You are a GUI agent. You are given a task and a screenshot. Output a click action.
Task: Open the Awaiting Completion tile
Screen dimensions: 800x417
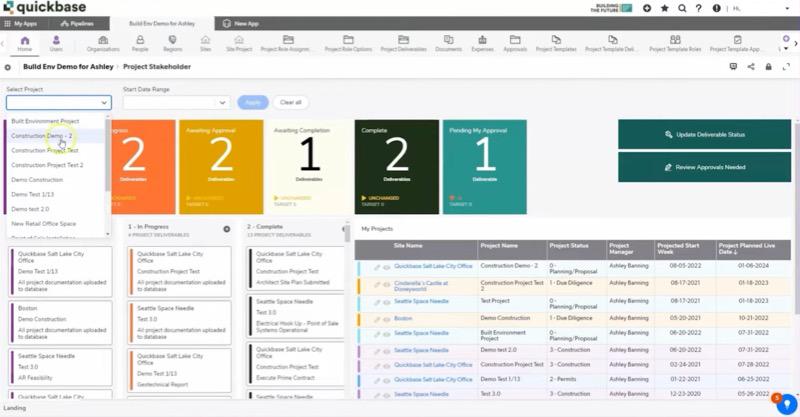(309, 167)
